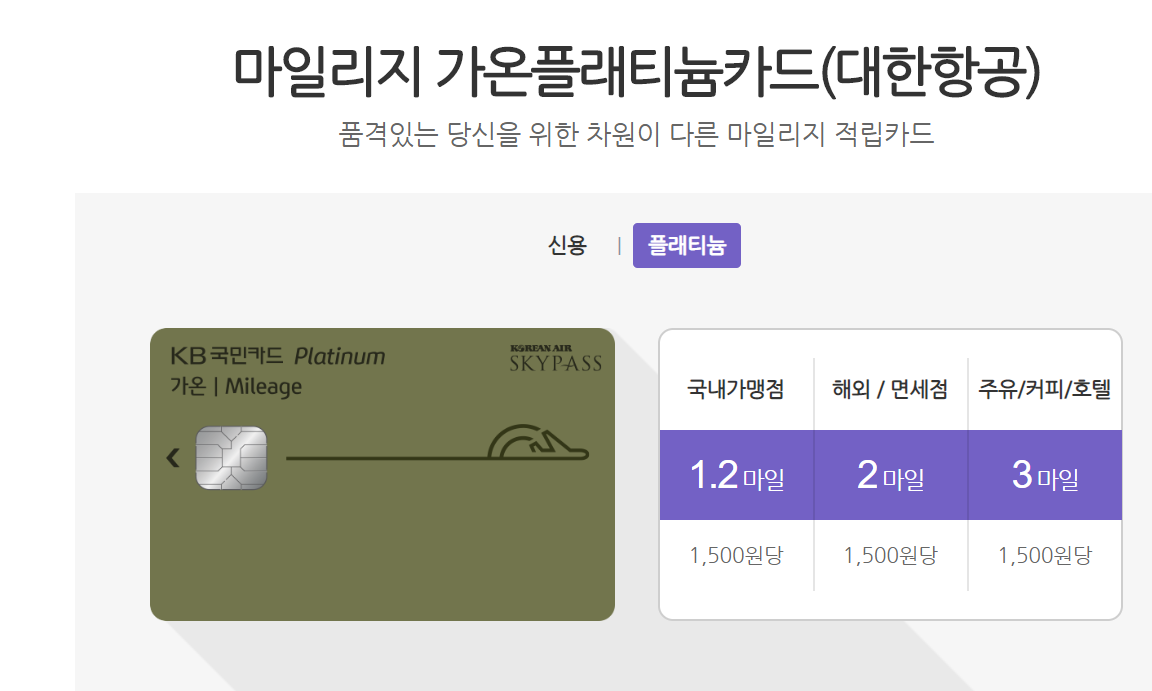Viewport: 1152px width, 691px height.
Task: Click the KB 국민카드 Platinum text on card
Action: tap(278, 356)
